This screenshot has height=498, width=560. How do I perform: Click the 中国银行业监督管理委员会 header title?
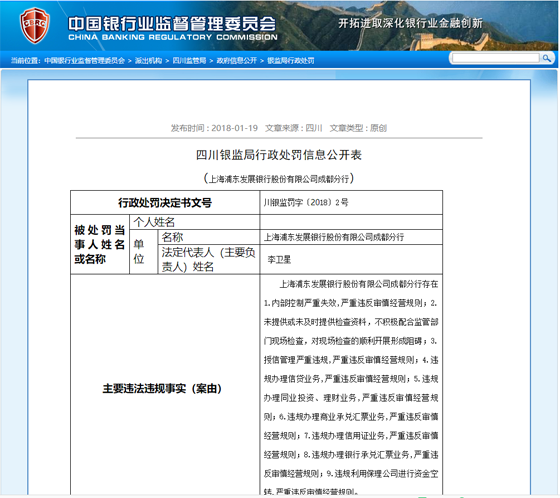(x=172, y=24)
